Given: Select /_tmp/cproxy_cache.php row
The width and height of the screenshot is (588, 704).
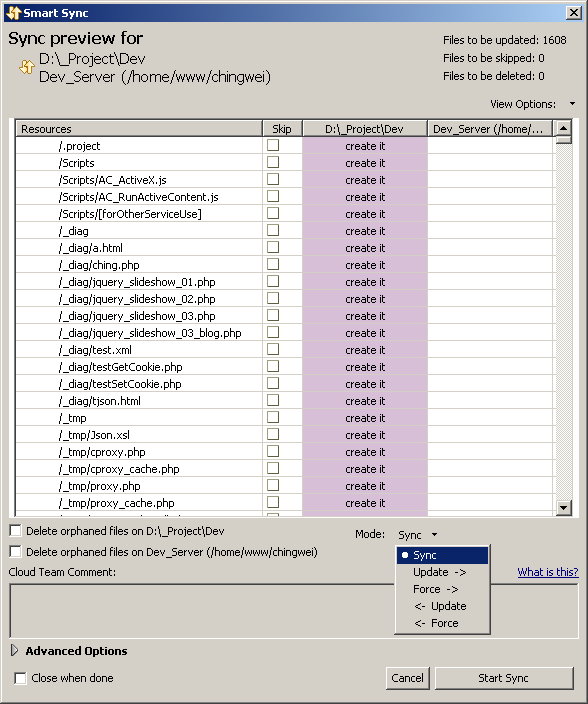Looking at the screenshot, I should (x=285, y=469).
